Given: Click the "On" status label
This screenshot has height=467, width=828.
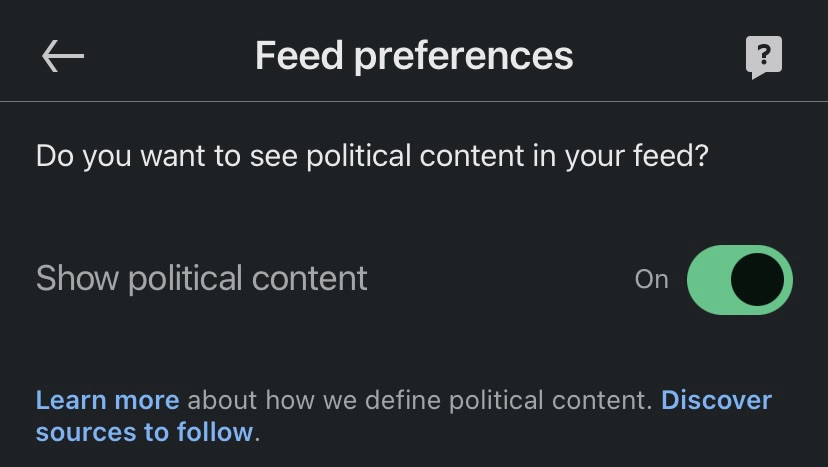Looking at the screenshot, I should click(651, 280).
